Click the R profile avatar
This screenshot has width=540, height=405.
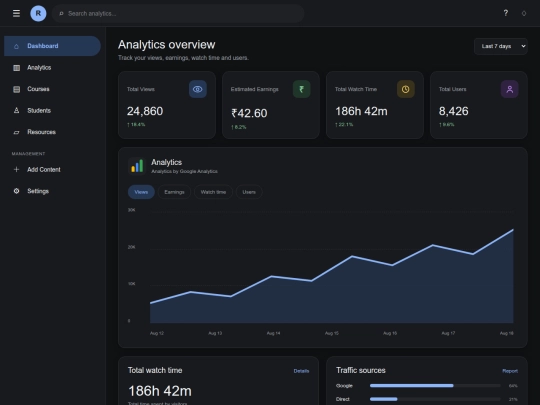(38, 13)
